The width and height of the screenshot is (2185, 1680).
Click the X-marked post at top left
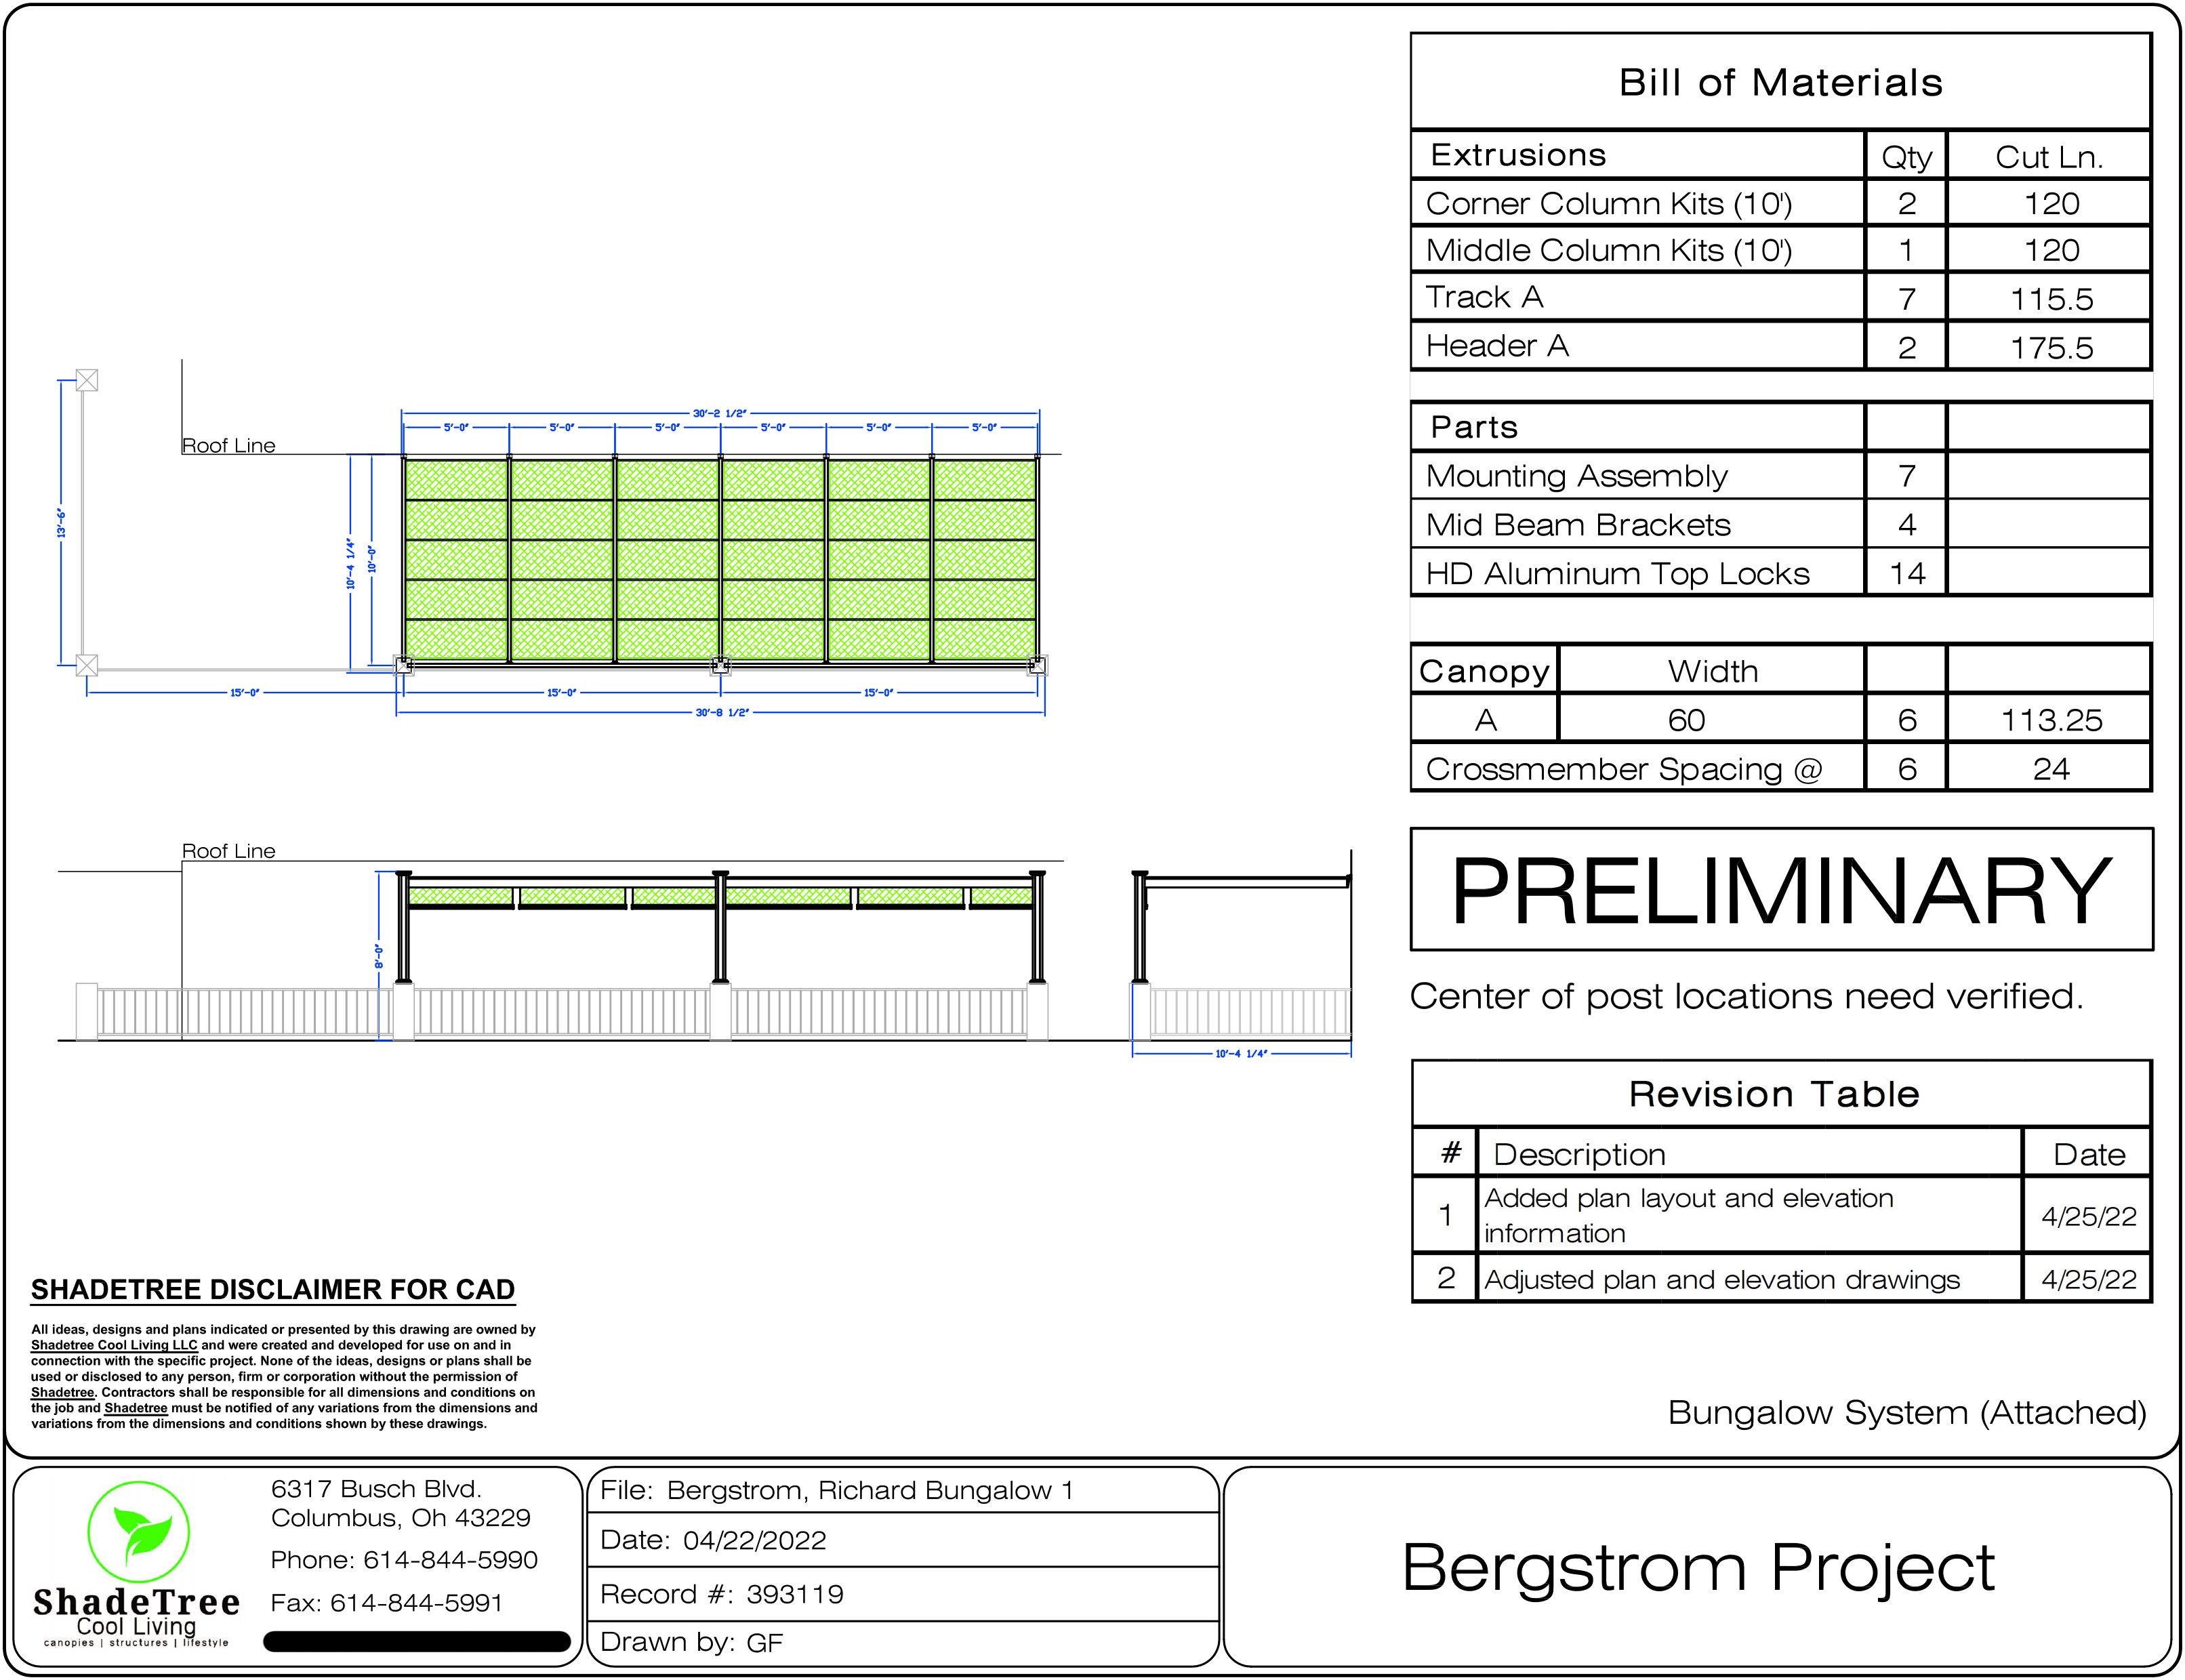[87, 380]
